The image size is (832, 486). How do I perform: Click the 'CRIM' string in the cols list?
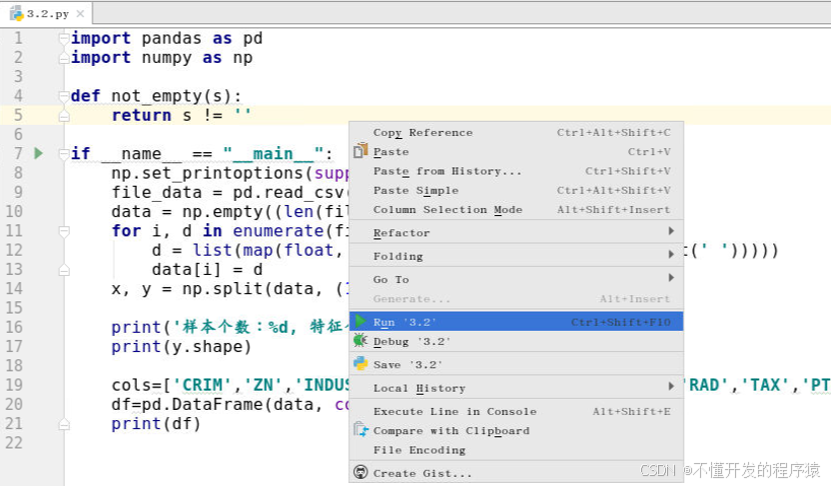202,385
